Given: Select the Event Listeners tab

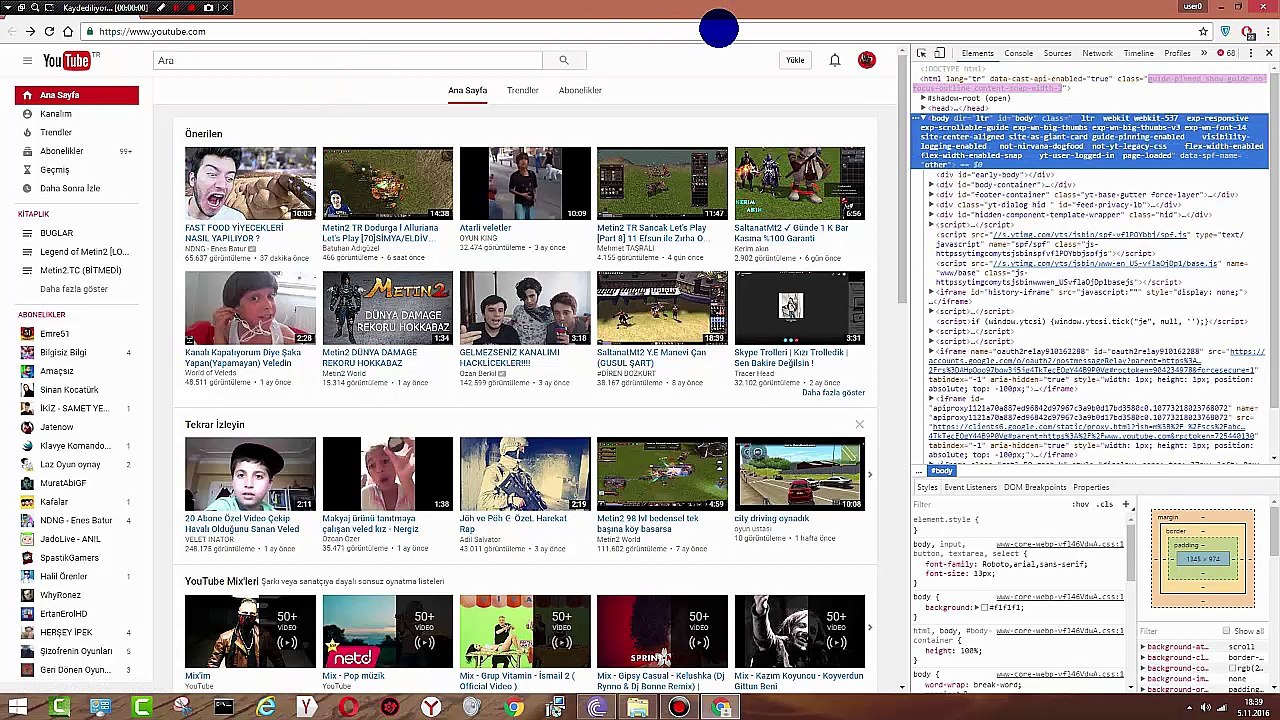Looking at the screenshot, I should coord(970,488).
